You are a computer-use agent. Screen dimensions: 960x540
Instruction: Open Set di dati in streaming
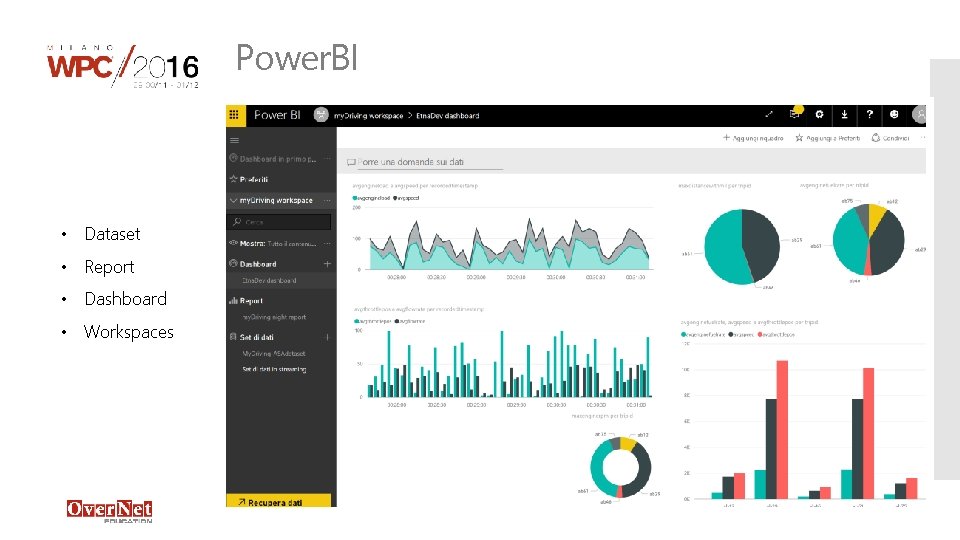(x=274, y=369)
